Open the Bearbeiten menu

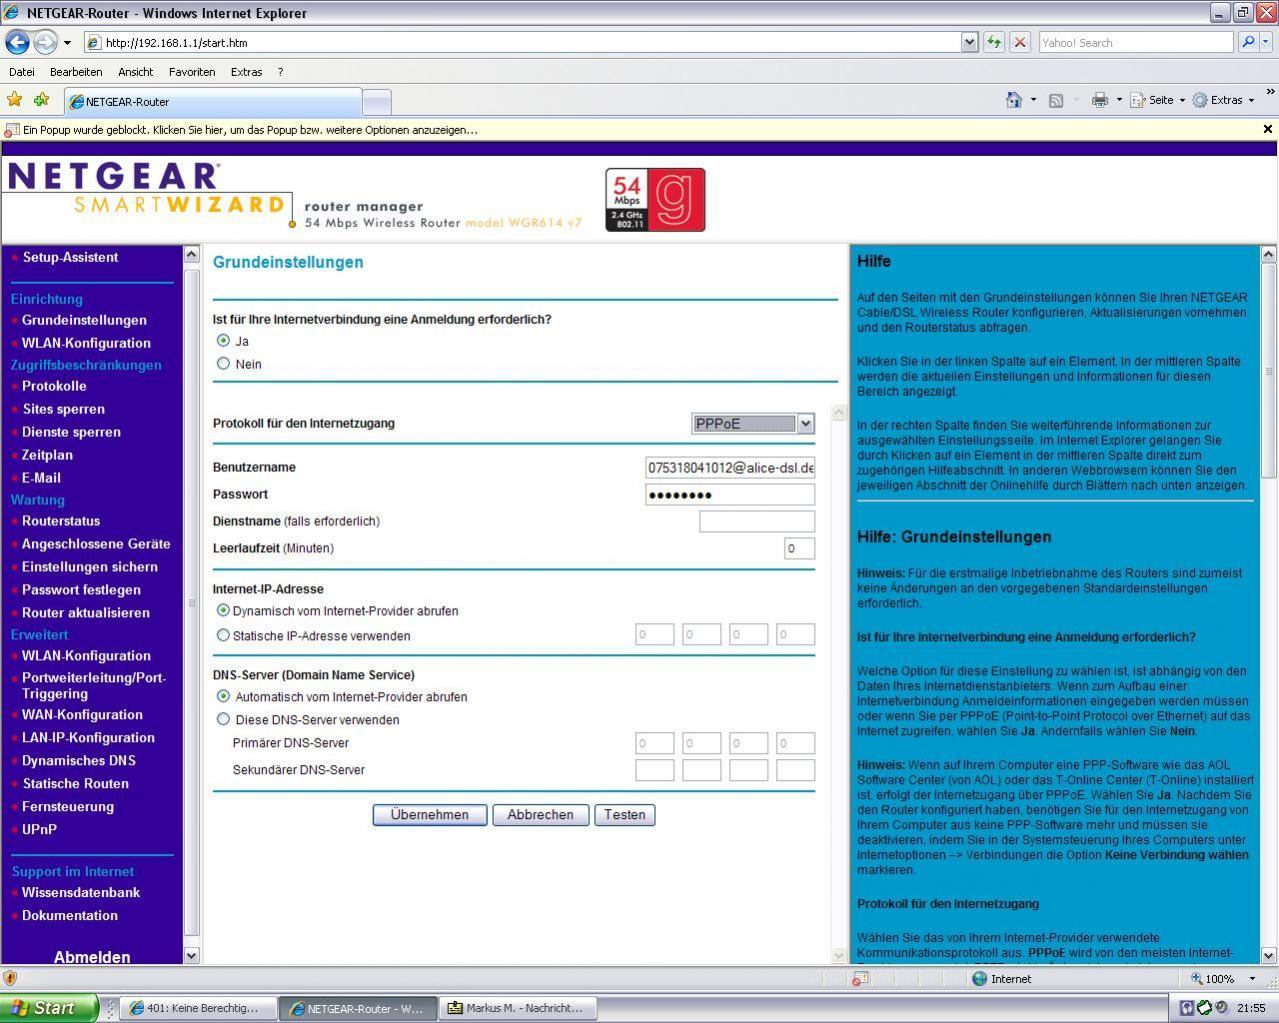click(x=76, y=72)
